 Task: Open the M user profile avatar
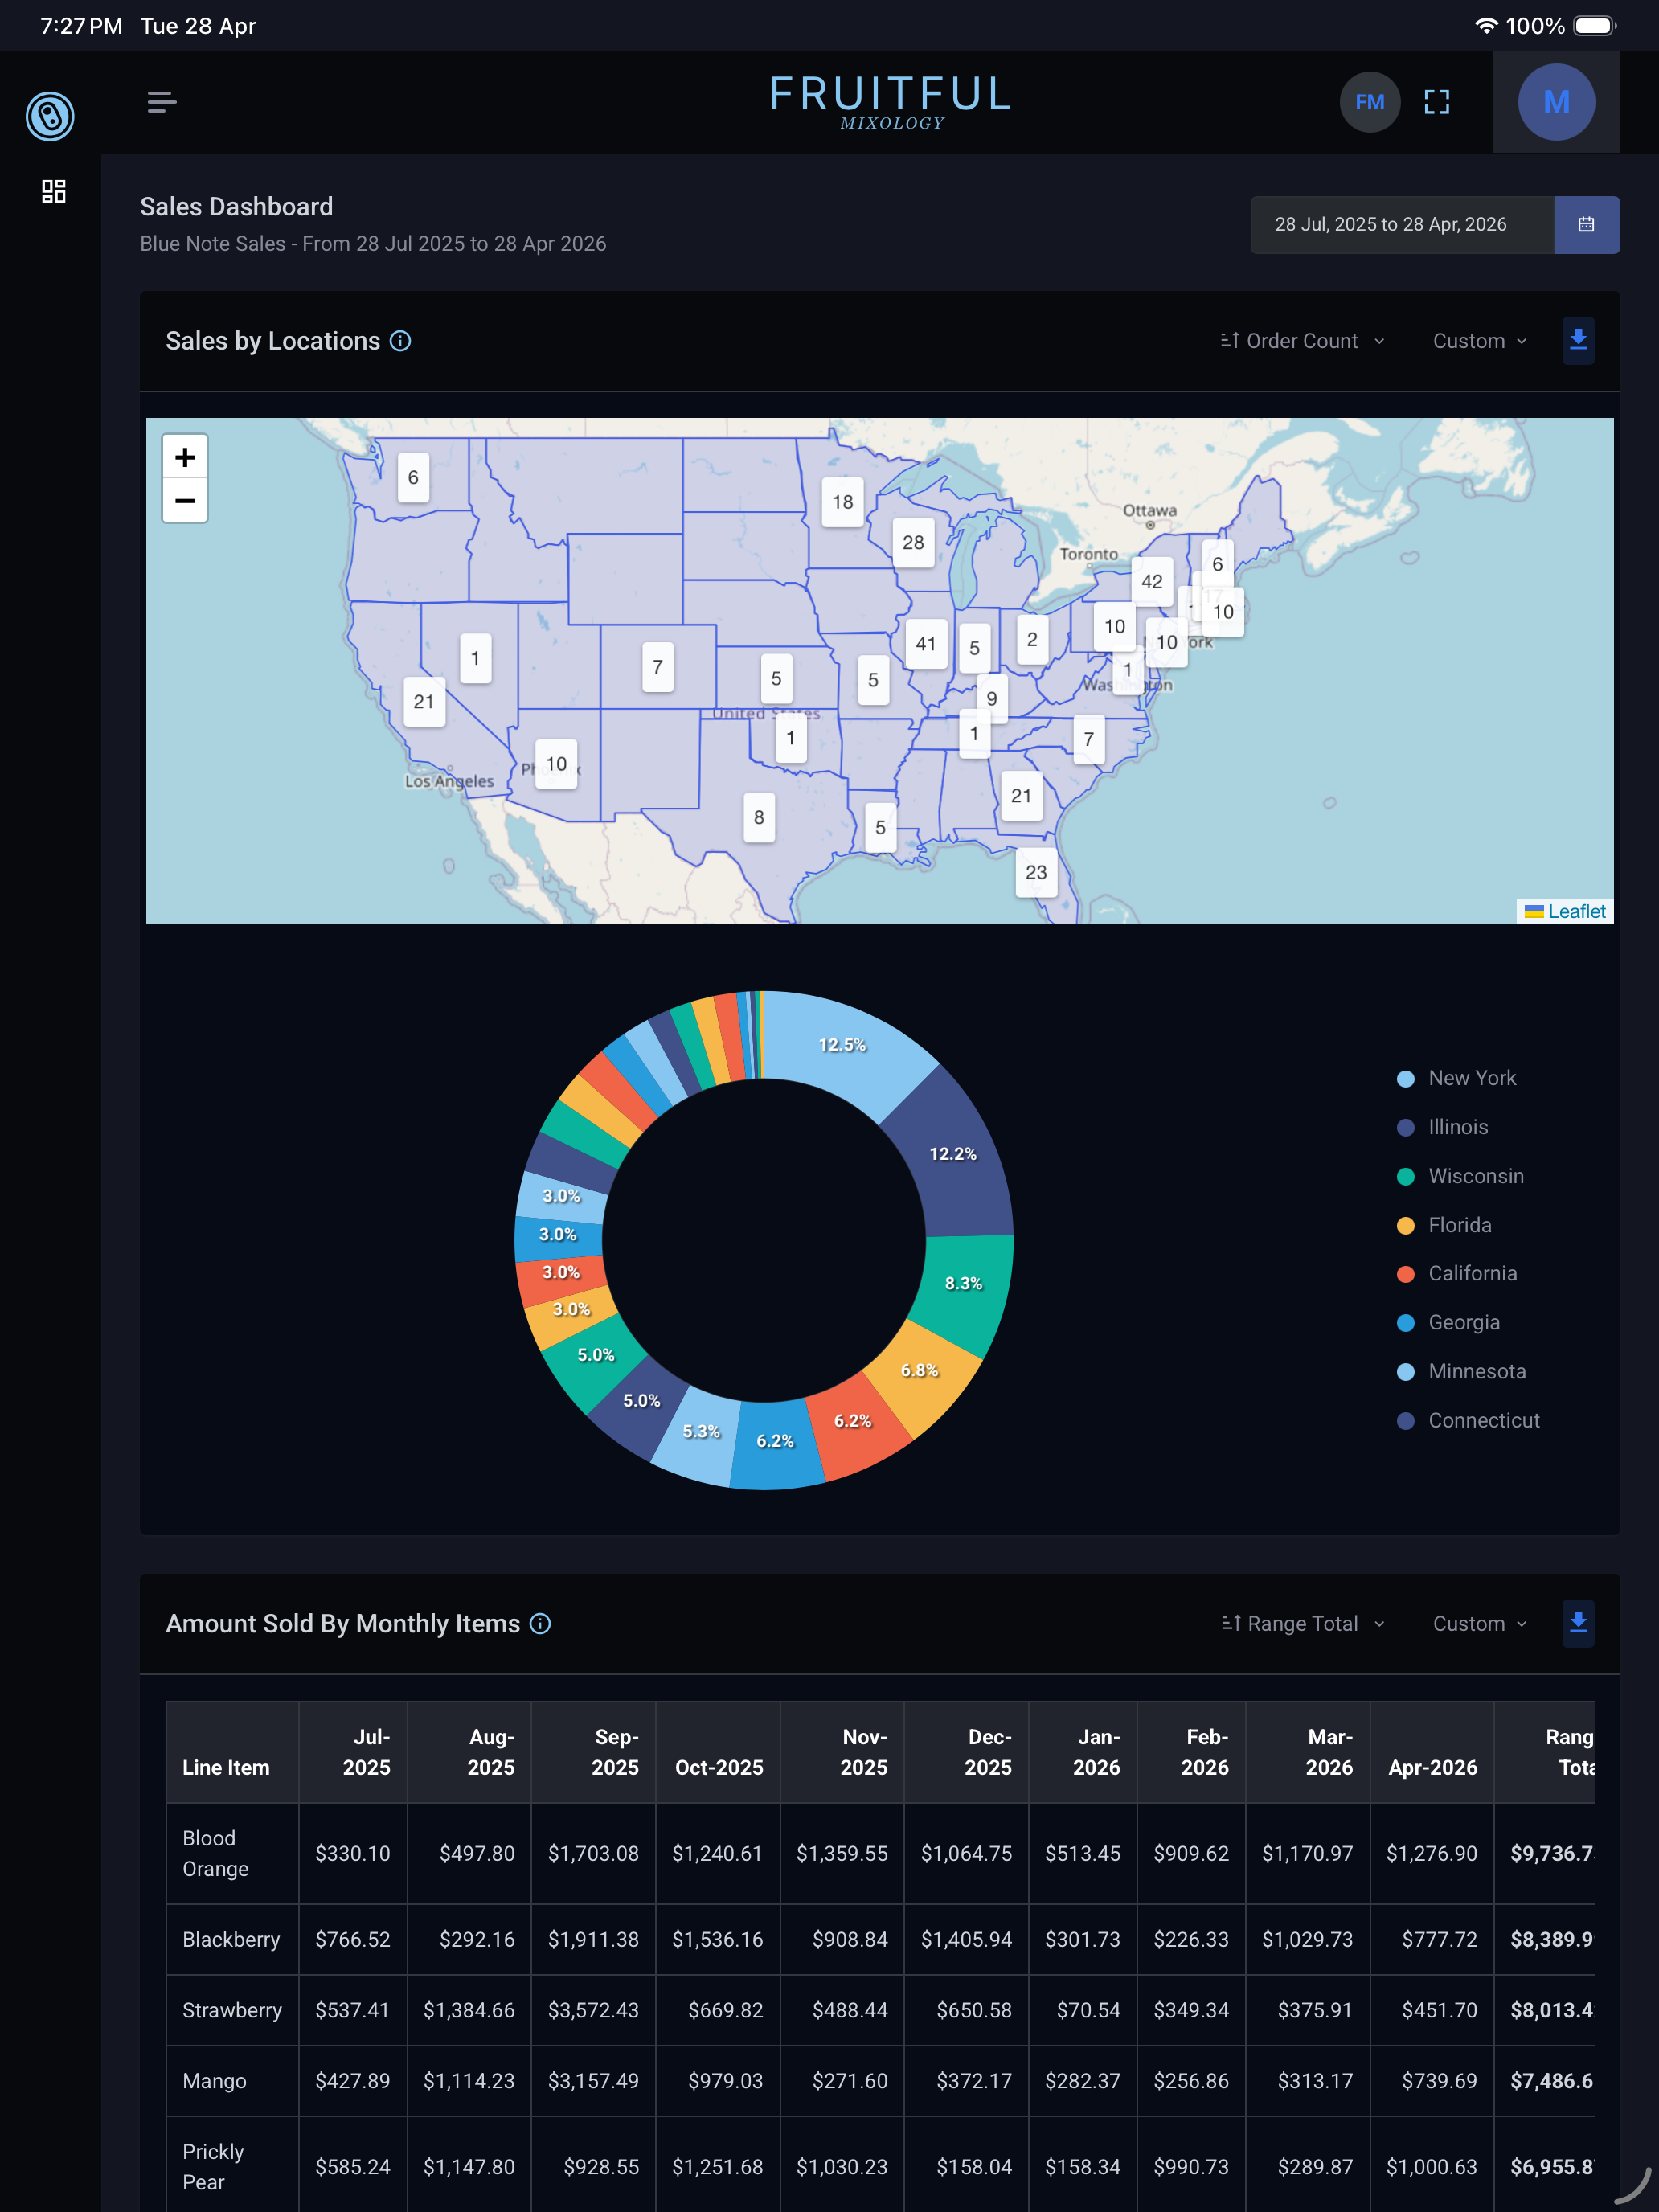click(x=1556, y=102)
